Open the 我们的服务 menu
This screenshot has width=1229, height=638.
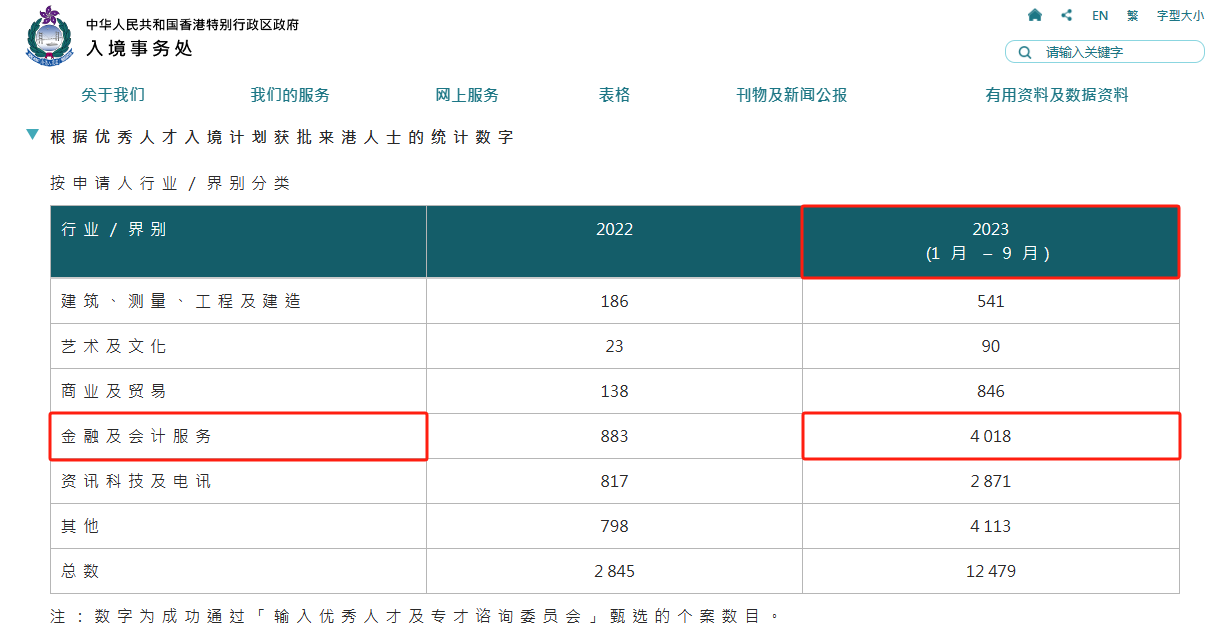click(x=290, y=95)
